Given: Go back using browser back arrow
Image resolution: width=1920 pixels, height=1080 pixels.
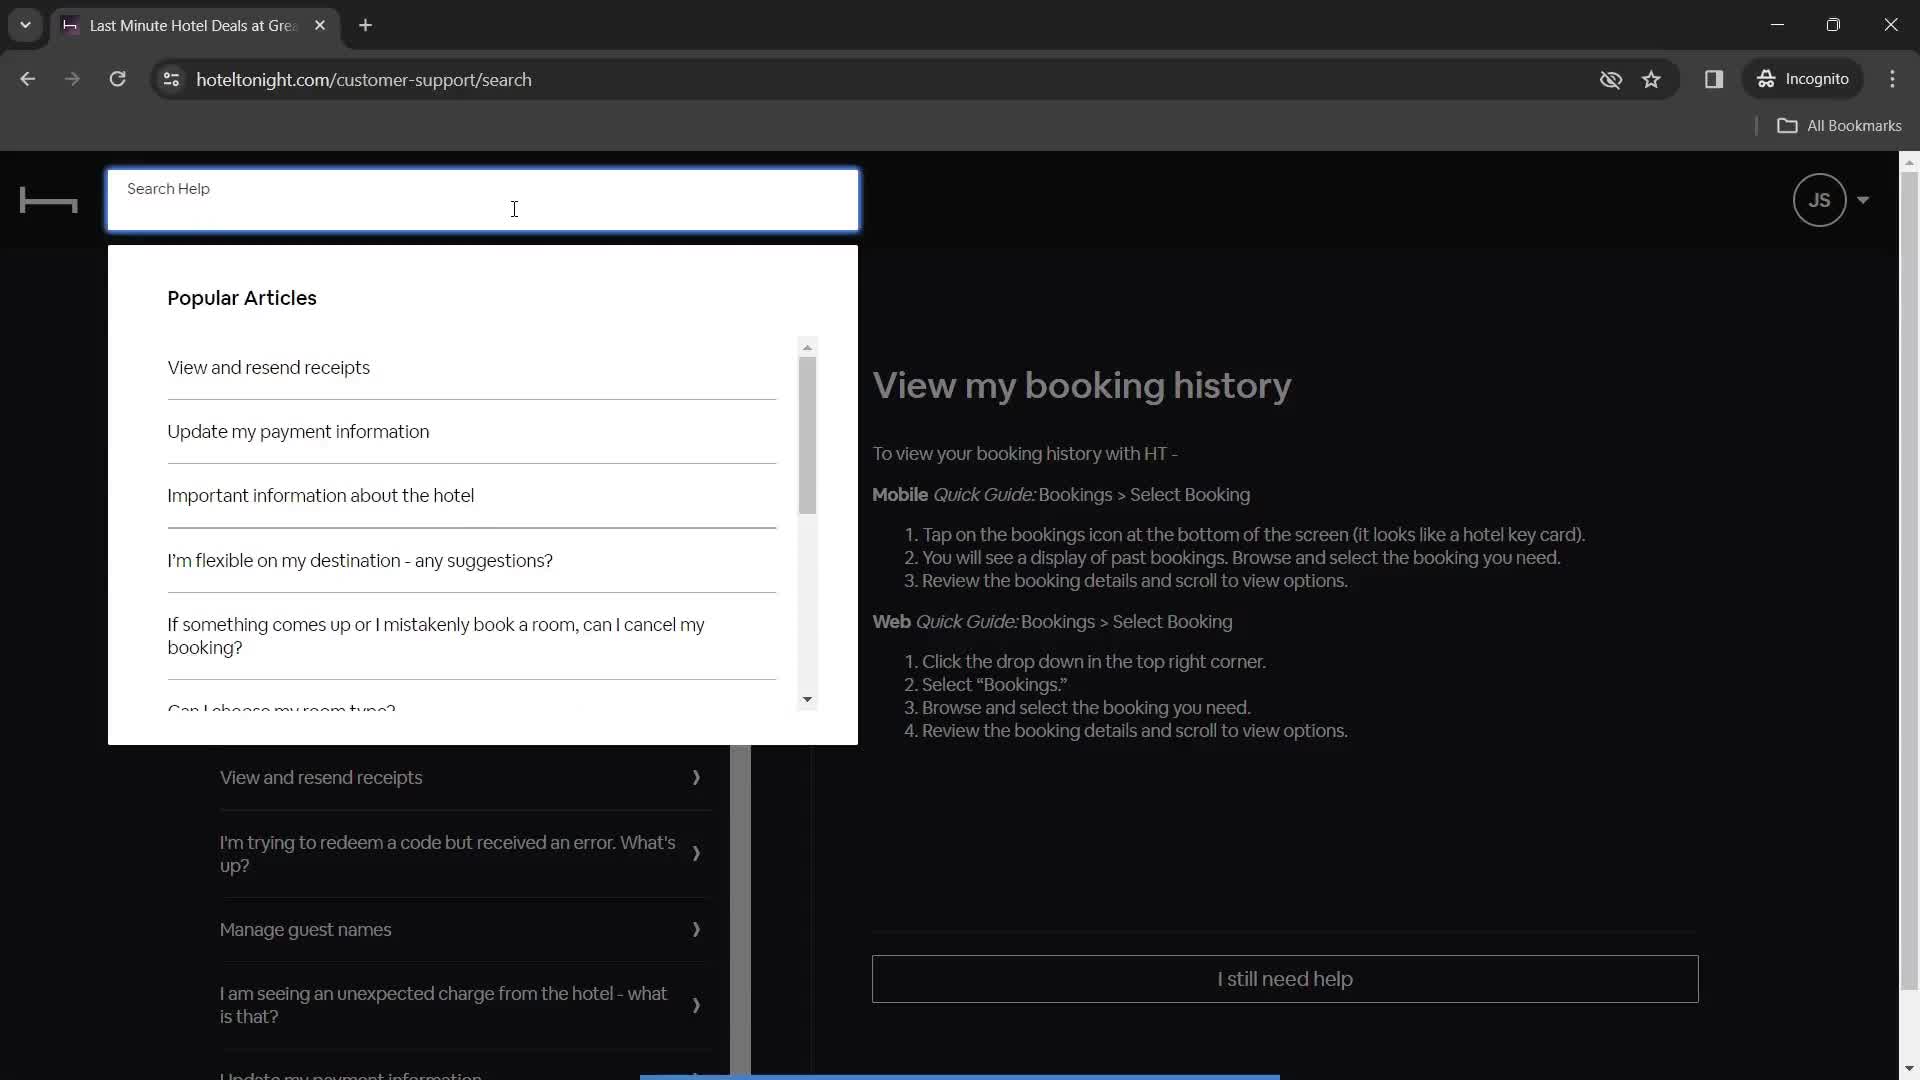Looking at the screenshot, I should [x=27, y=79].
